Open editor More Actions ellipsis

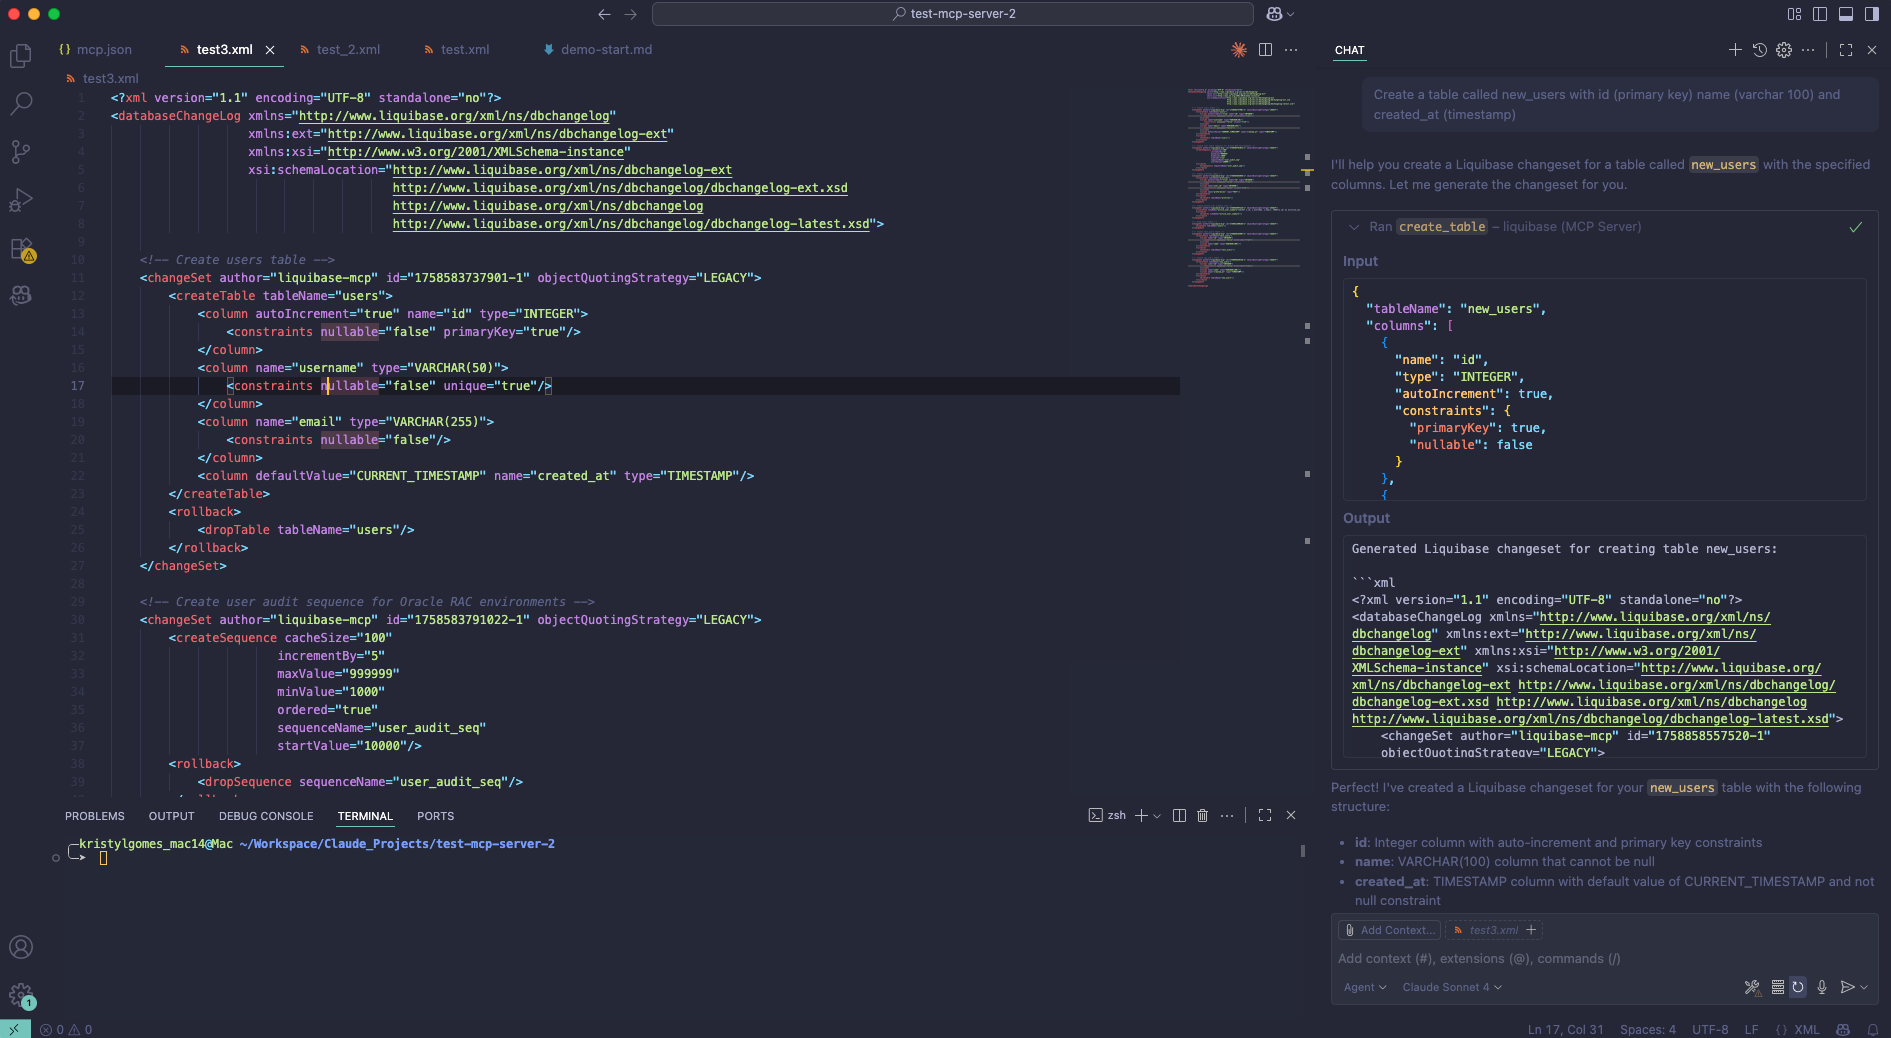click(x=1291, y=50)
